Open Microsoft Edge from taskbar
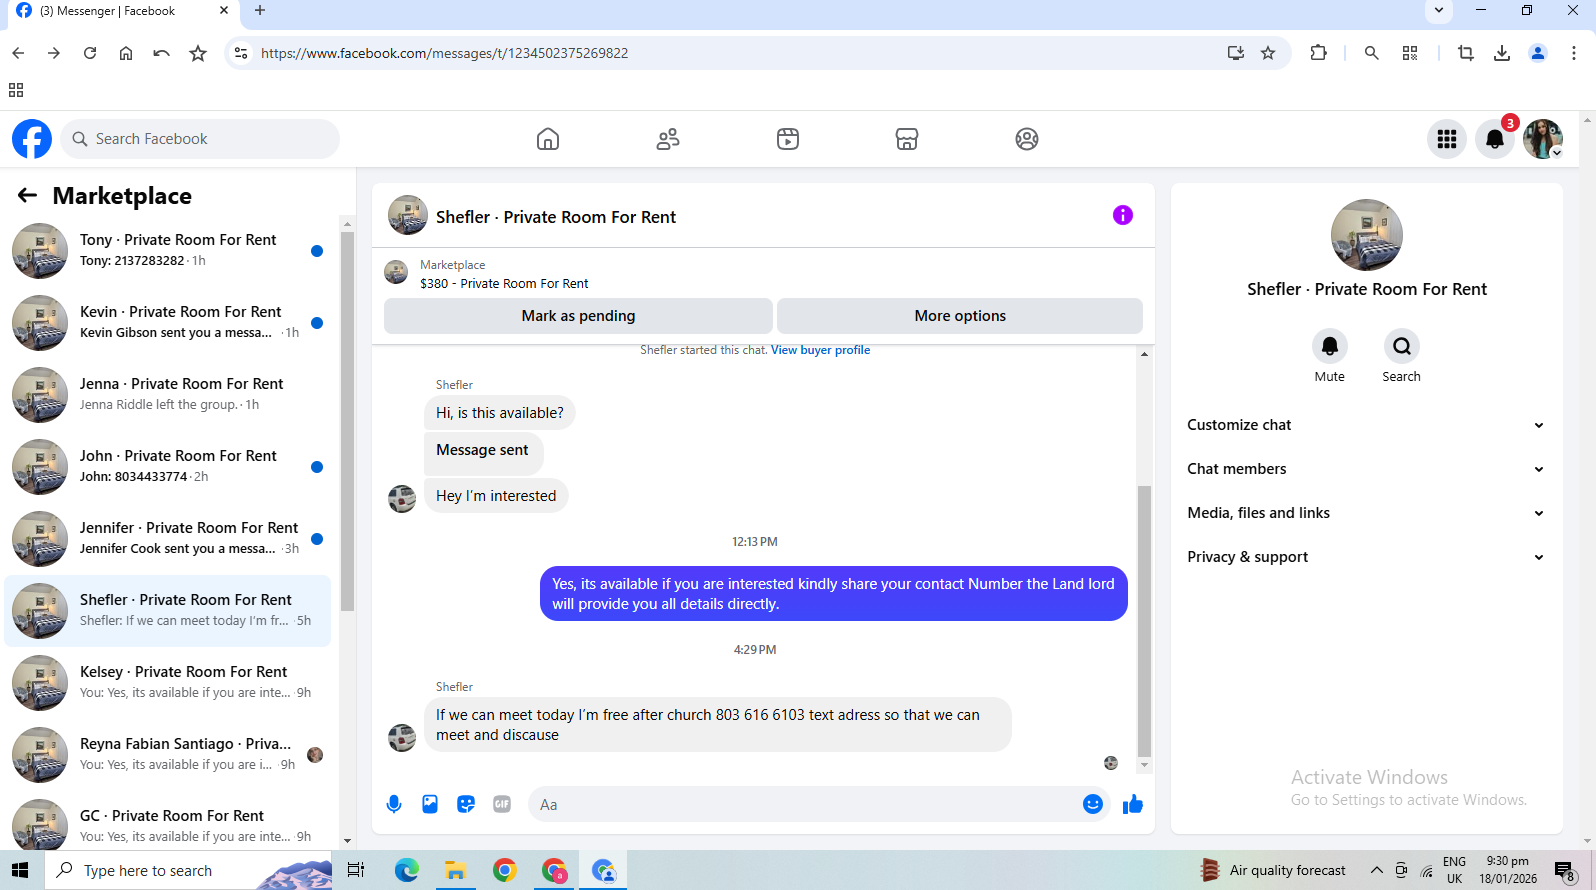This screenshot has width=1596, height=890. 406,870
